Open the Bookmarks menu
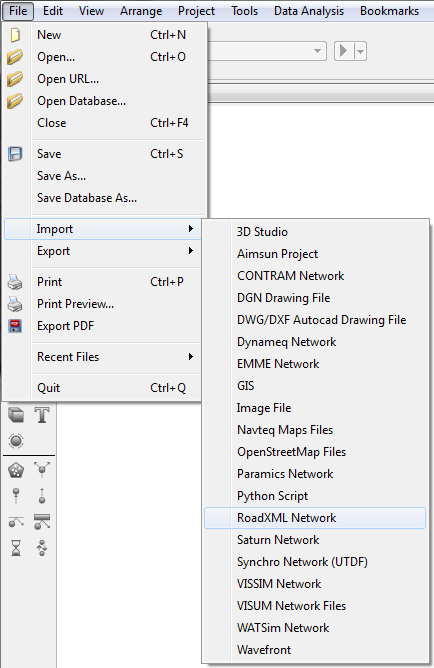Image resolution: width=434 pixels, height=668 pixels. [x=389, y=11]
